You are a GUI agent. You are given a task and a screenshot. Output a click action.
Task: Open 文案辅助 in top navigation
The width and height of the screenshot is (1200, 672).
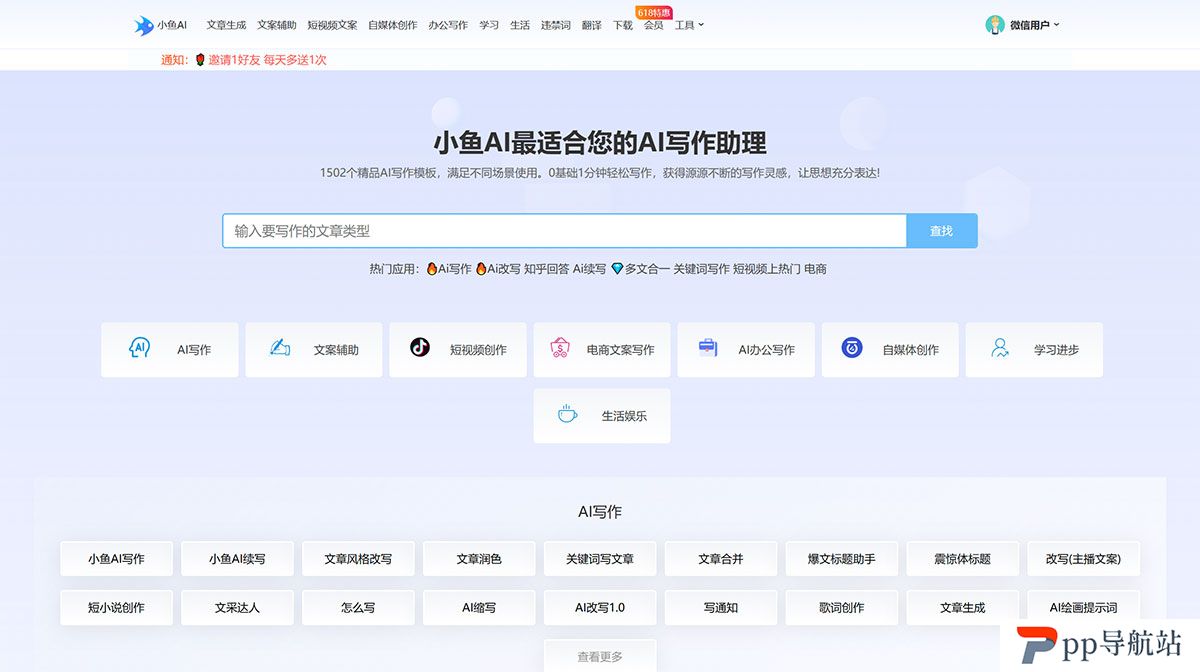[x=277, y=25]
